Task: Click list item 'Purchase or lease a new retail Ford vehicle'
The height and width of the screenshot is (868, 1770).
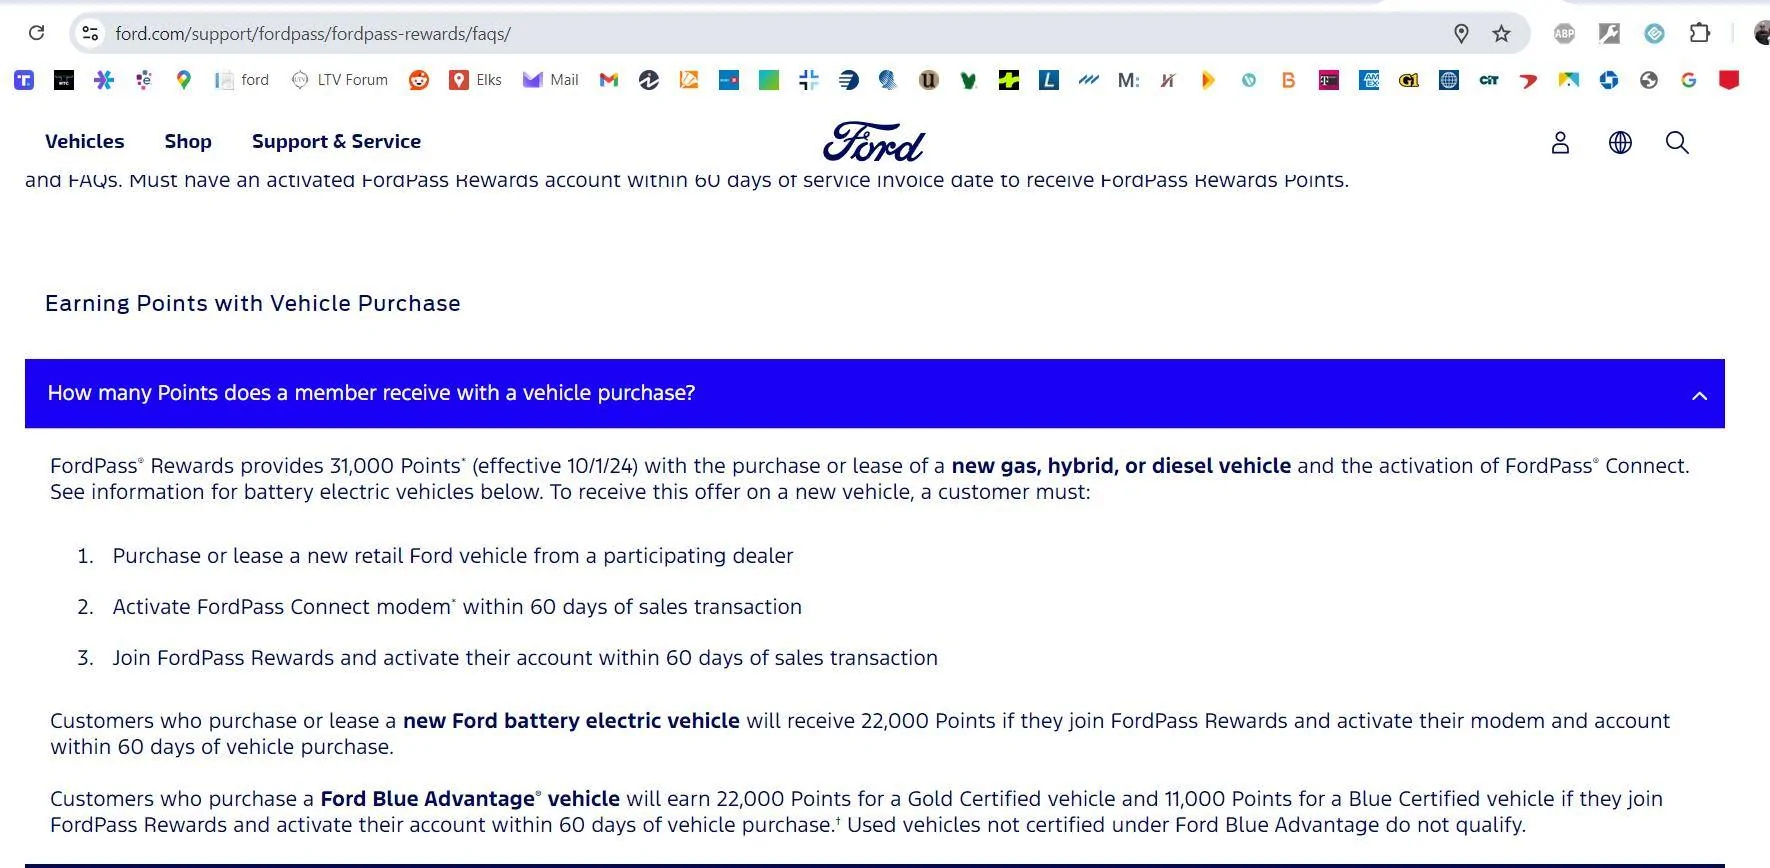Action: tap(453, 556)
